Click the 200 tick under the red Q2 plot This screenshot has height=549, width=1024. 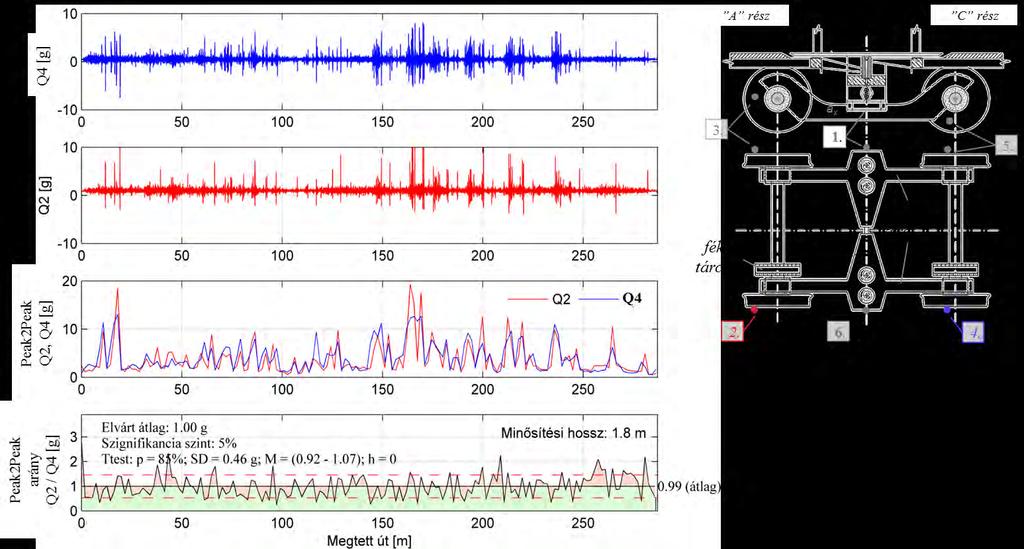(x=483, y=256)
